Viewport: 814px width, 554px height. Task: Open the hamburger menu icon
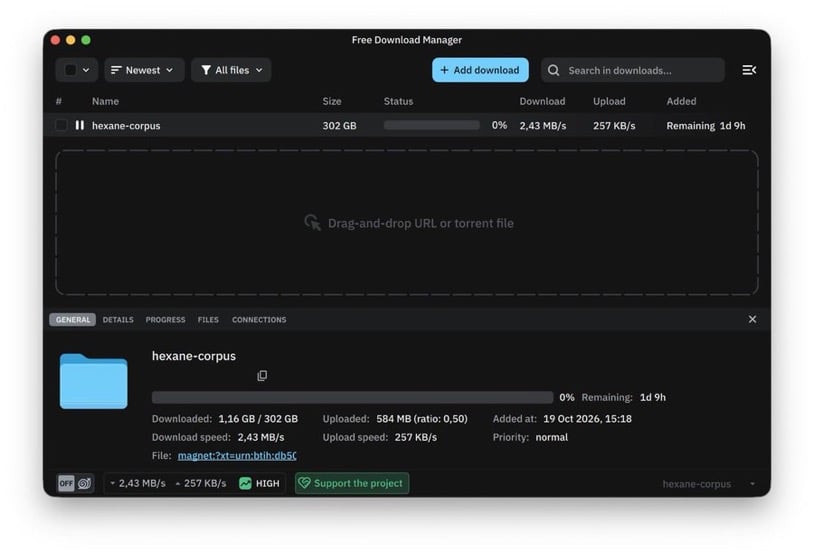click(749, 70)
